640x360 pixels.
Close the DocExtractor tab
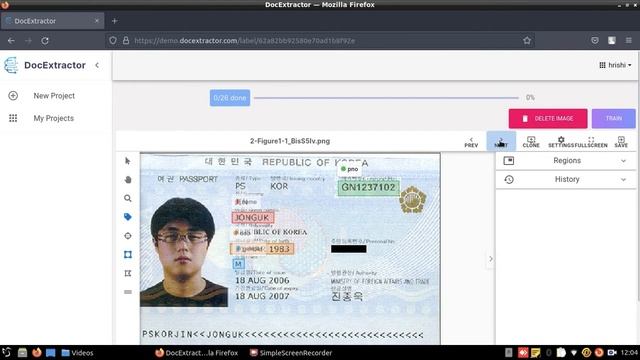coord(97,21)
